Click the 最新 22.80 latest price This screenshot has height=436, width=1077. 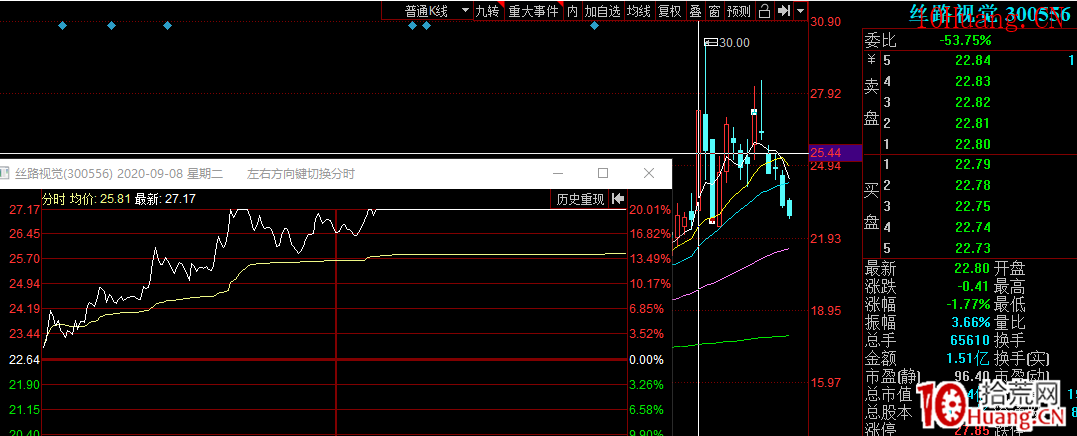973,268
